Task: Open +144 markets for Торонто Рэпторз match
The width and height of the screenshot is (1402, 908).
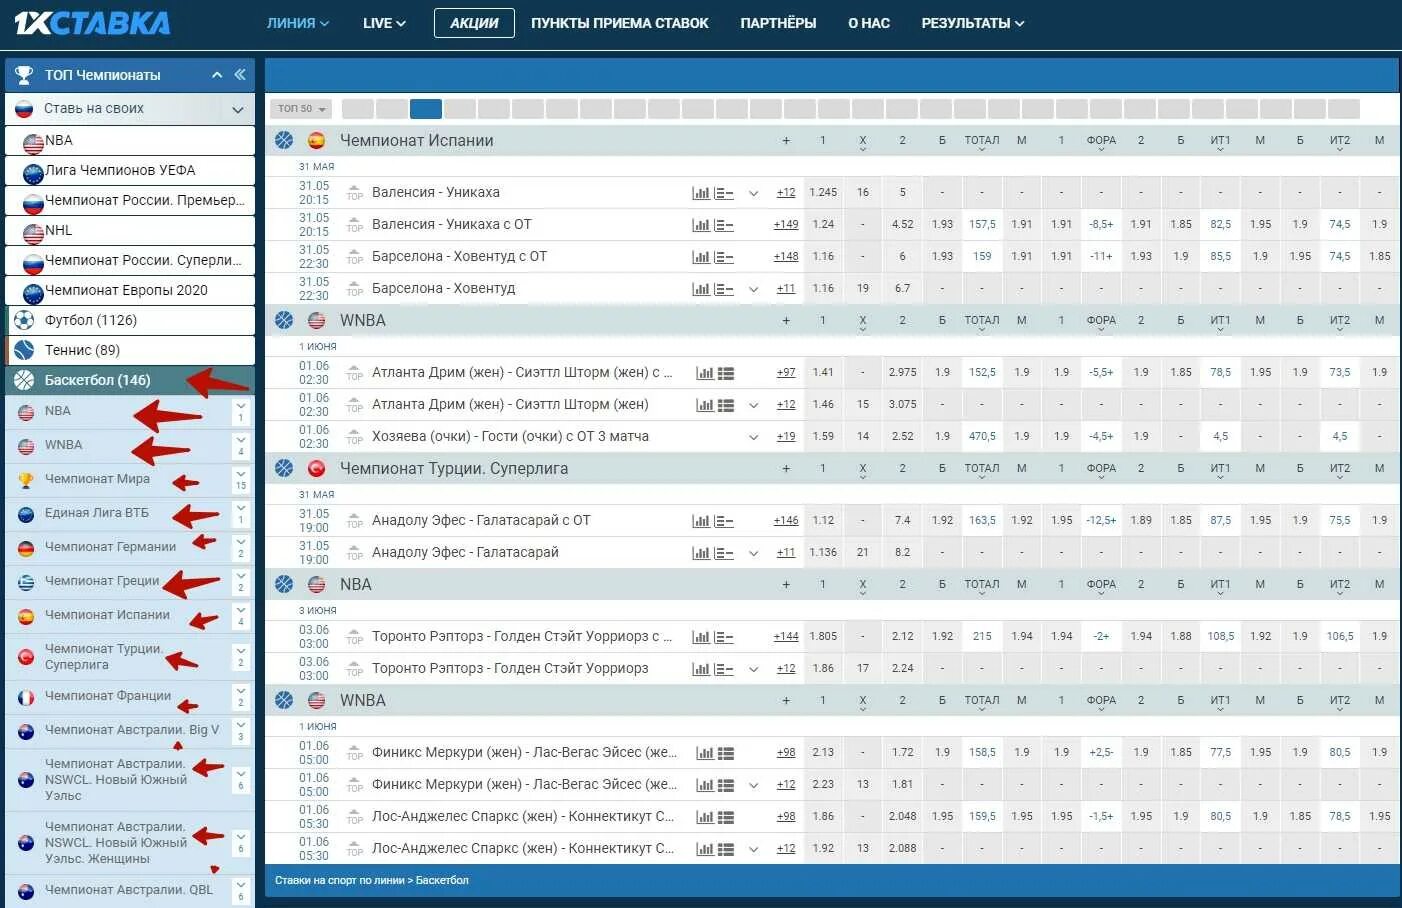Action: coord(786,637)
